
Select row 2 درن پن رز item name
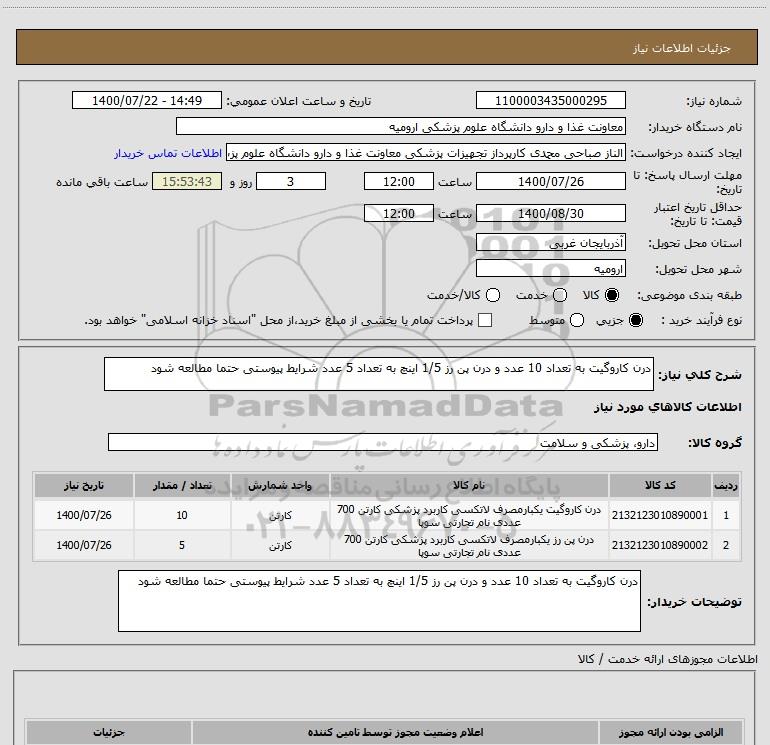click(469, 546)
